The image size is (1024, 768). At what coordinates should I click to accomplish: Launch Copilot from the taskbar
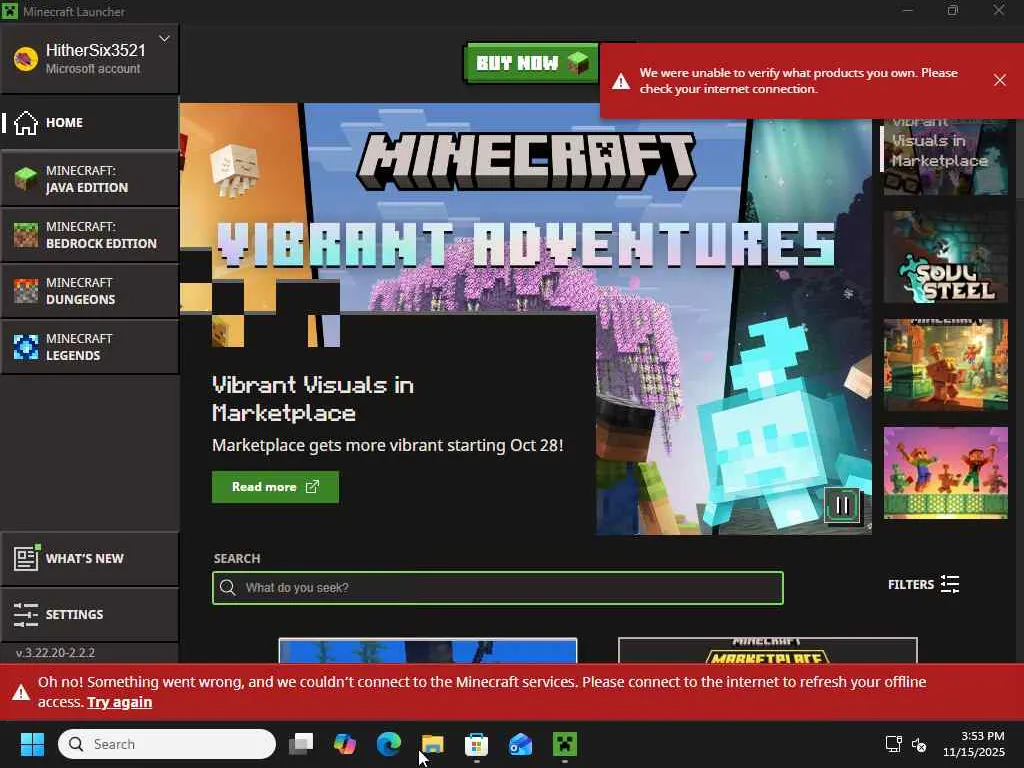pyautogui.click(x=345, y=744)
